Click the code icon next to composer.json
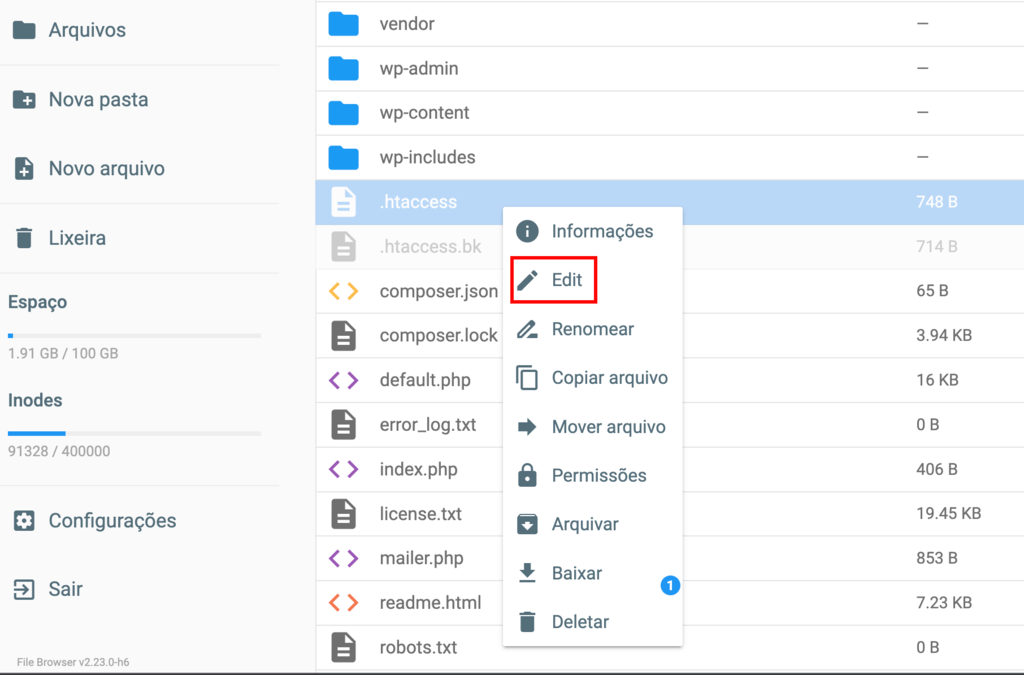Viewport: 1024px width, 675px height. 344,290
